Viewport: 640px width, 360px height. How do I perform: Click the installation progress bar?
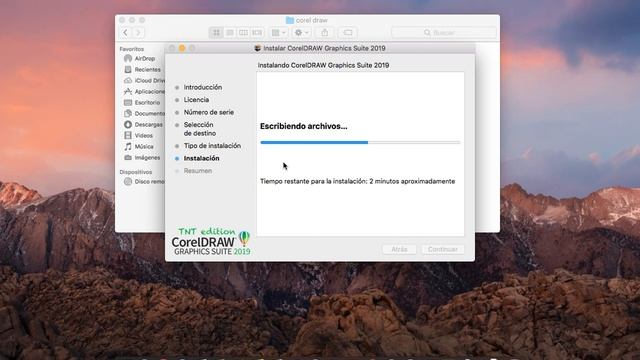[x=360, y=142]
